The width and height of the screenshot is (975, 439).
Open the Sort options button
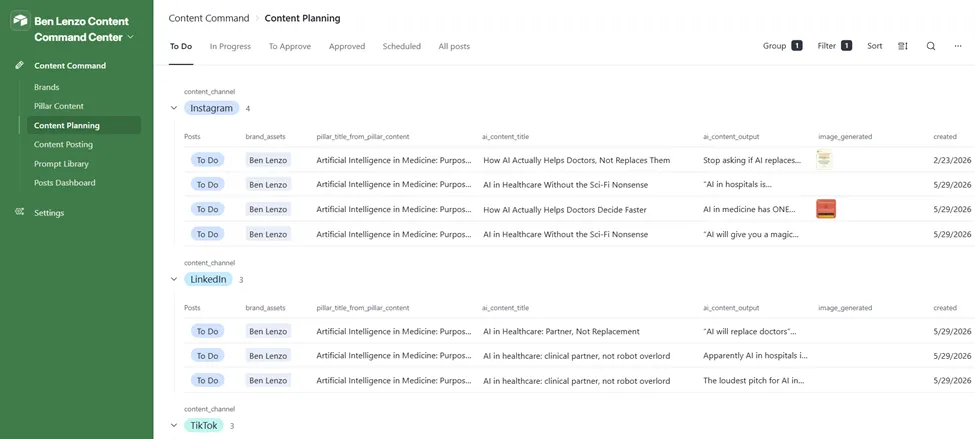[x=875, y=46]
